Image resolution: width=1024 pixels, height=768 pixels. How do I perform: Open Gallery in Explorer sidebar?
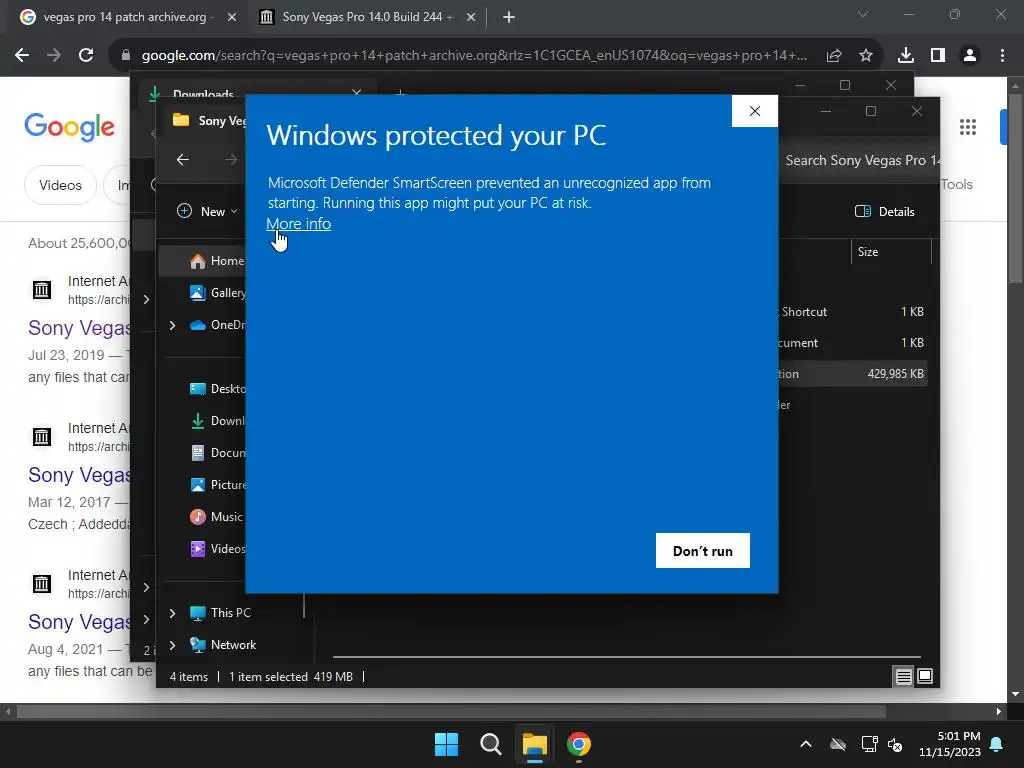(x=217, y=293)
